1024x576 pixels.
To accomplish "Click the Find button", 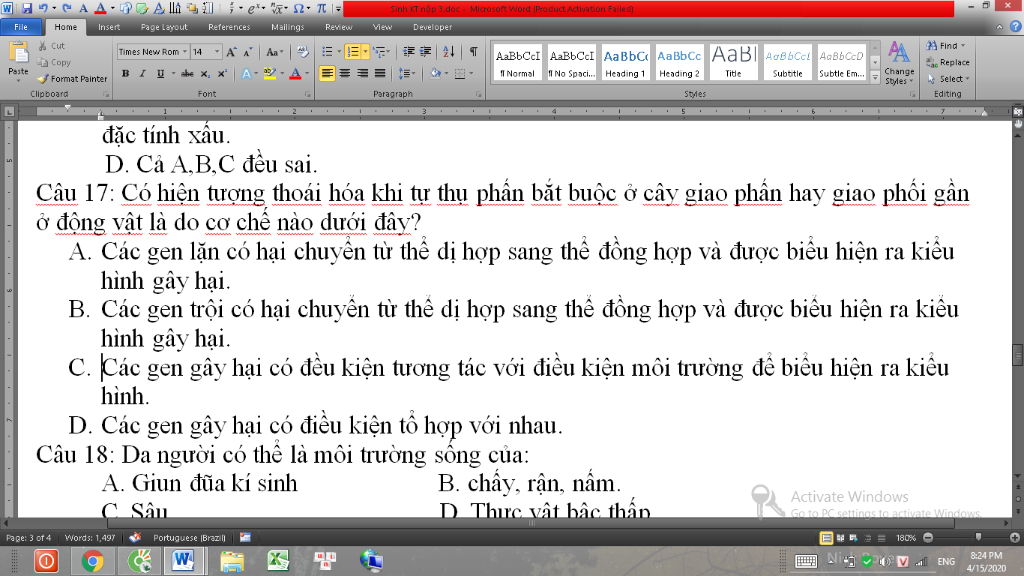I will (x=945, y=46).
